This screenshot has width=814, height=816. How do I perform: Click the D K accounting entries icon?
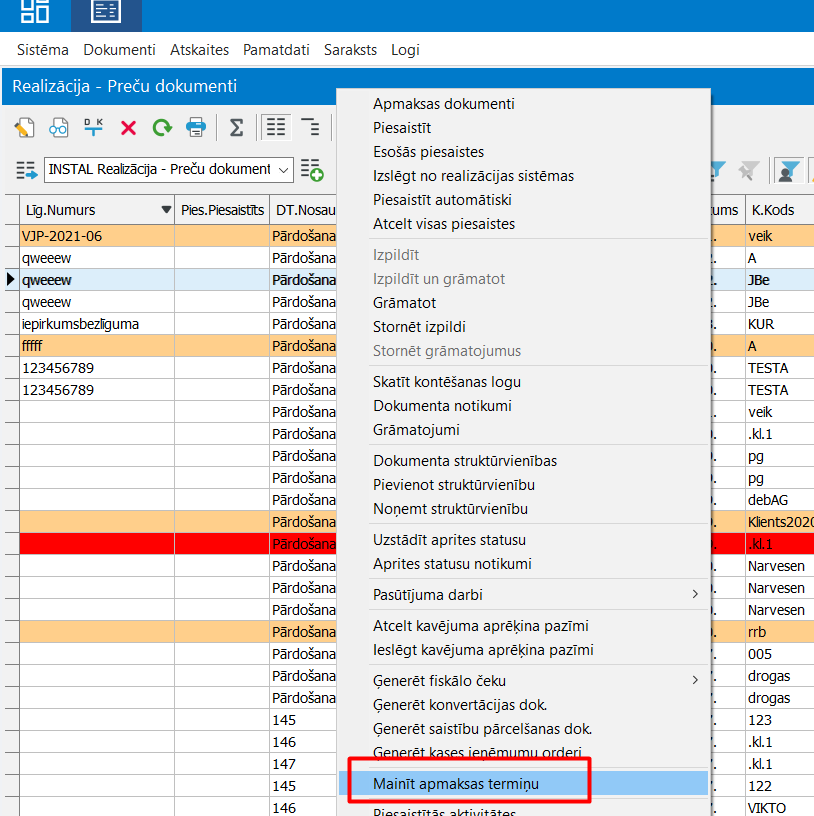point(94,127)
